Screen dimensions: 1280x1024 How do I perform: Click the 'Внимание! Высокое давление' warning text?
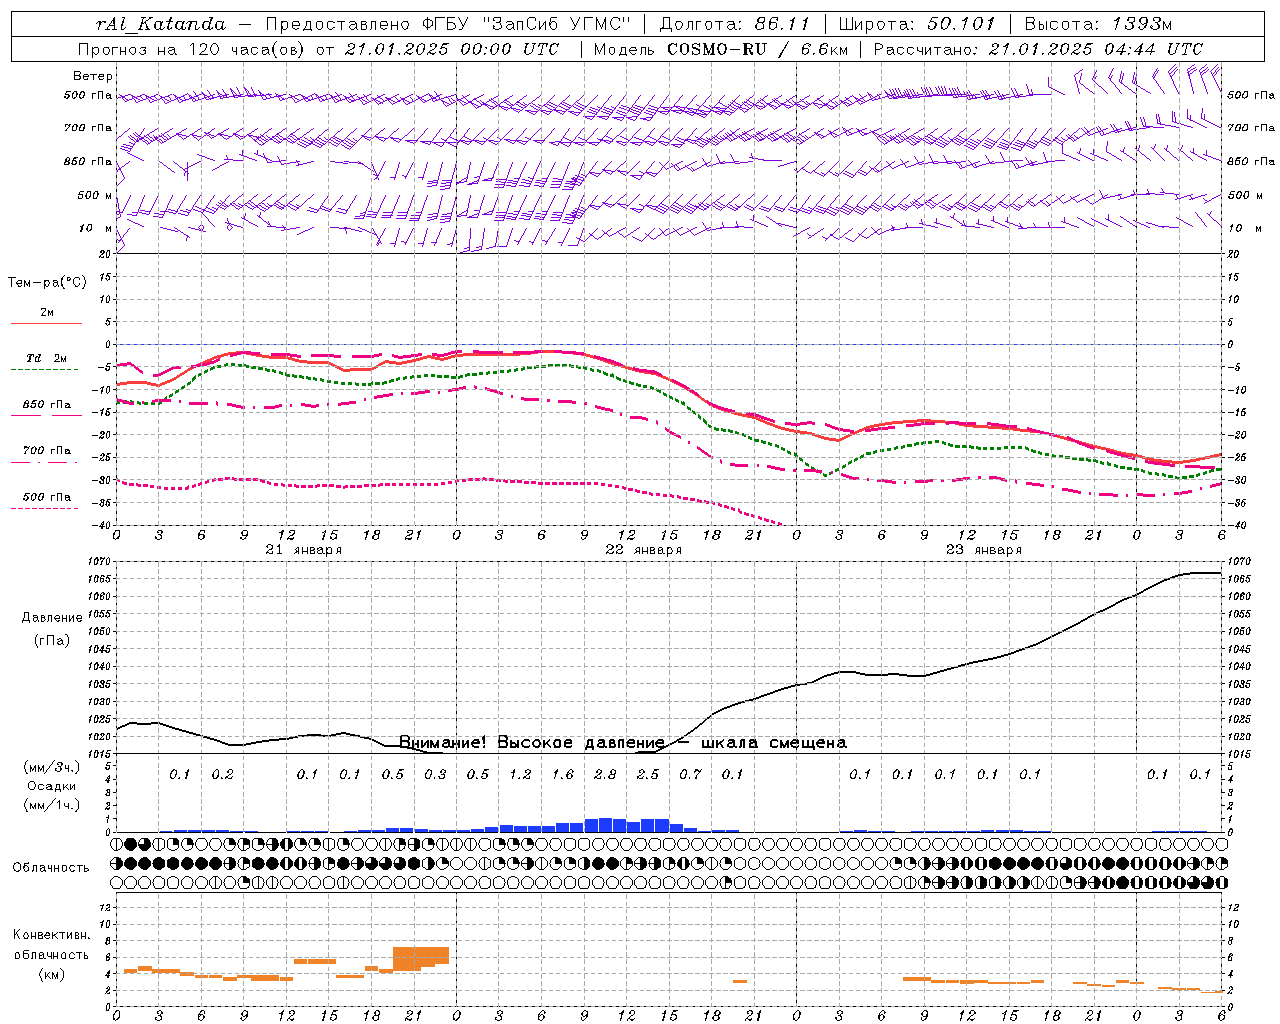(x=532, y=742)
